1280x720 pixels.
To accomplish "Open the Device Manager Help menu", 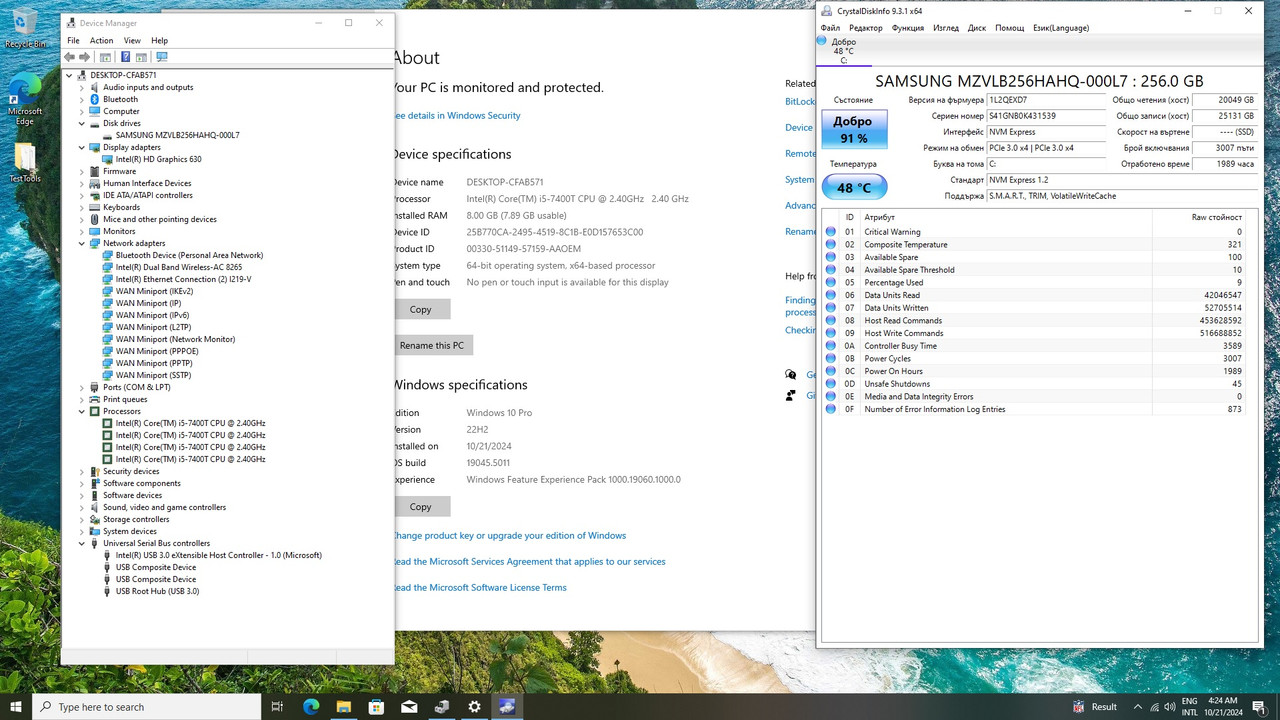I will tap(159, 41).
